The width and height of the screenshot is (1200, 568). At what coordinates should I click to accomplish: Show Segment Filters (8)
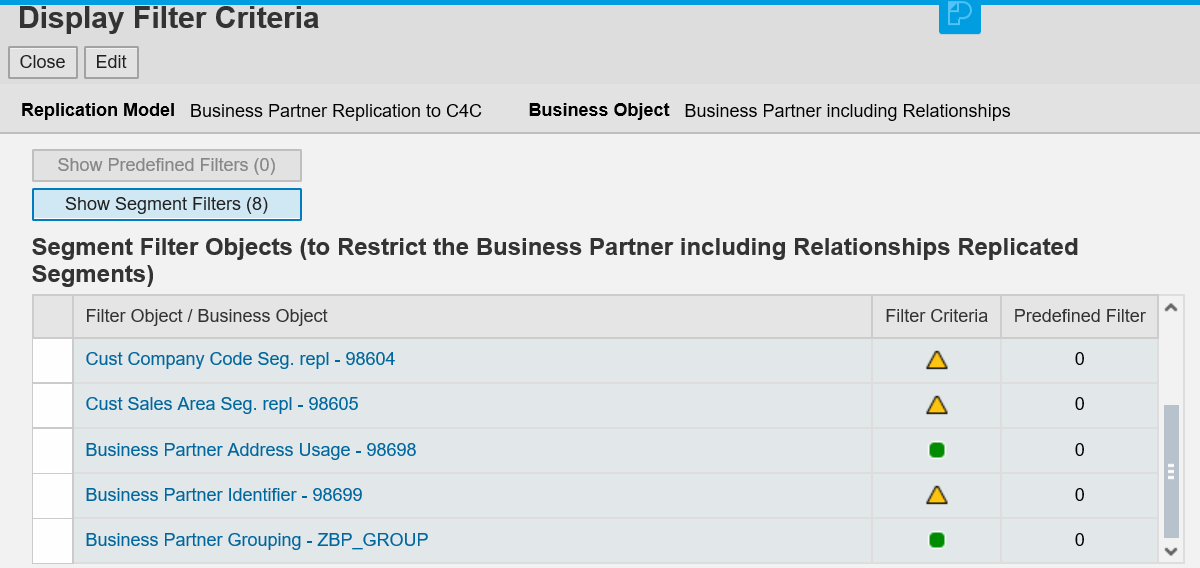pos(167,204)
